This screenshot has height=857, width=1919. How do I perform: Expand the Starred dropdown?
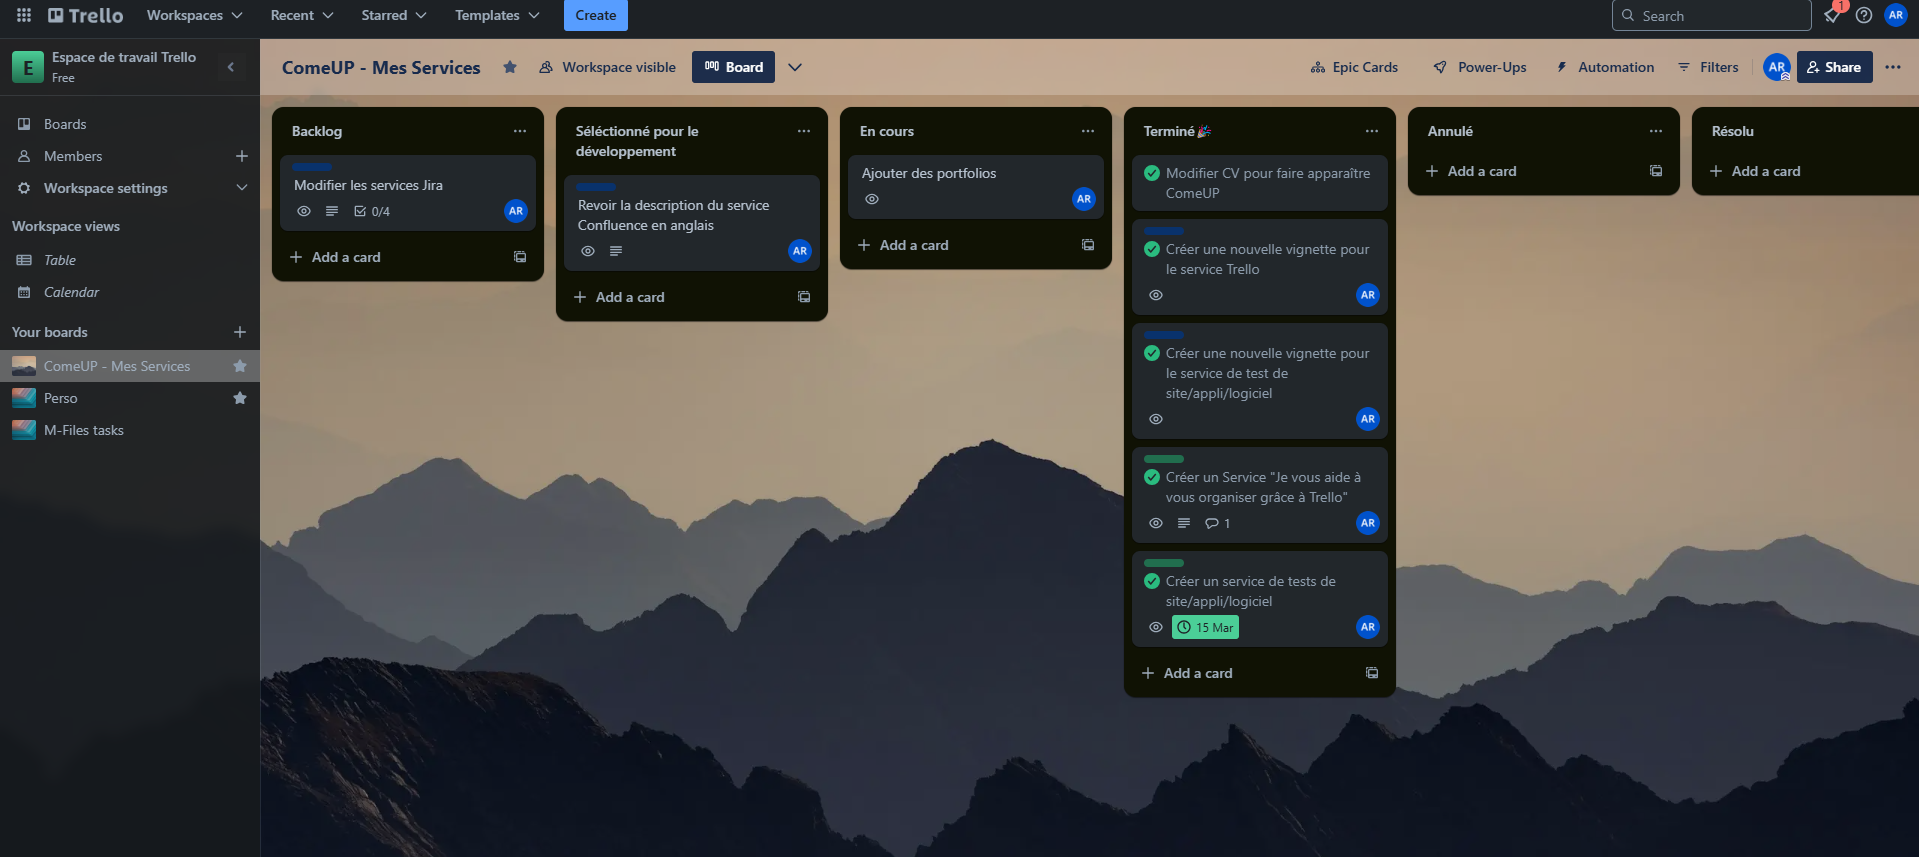394,15
